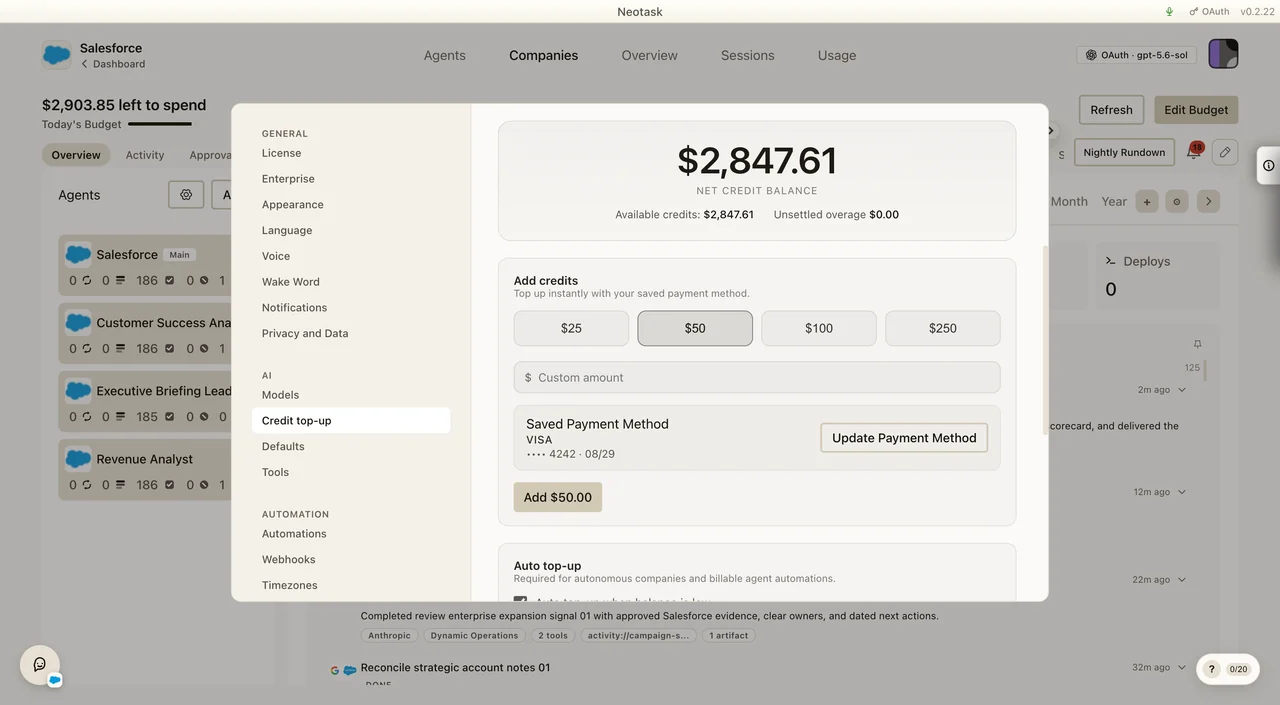
Task: Open Automations settings
Action: coord(351,534)
